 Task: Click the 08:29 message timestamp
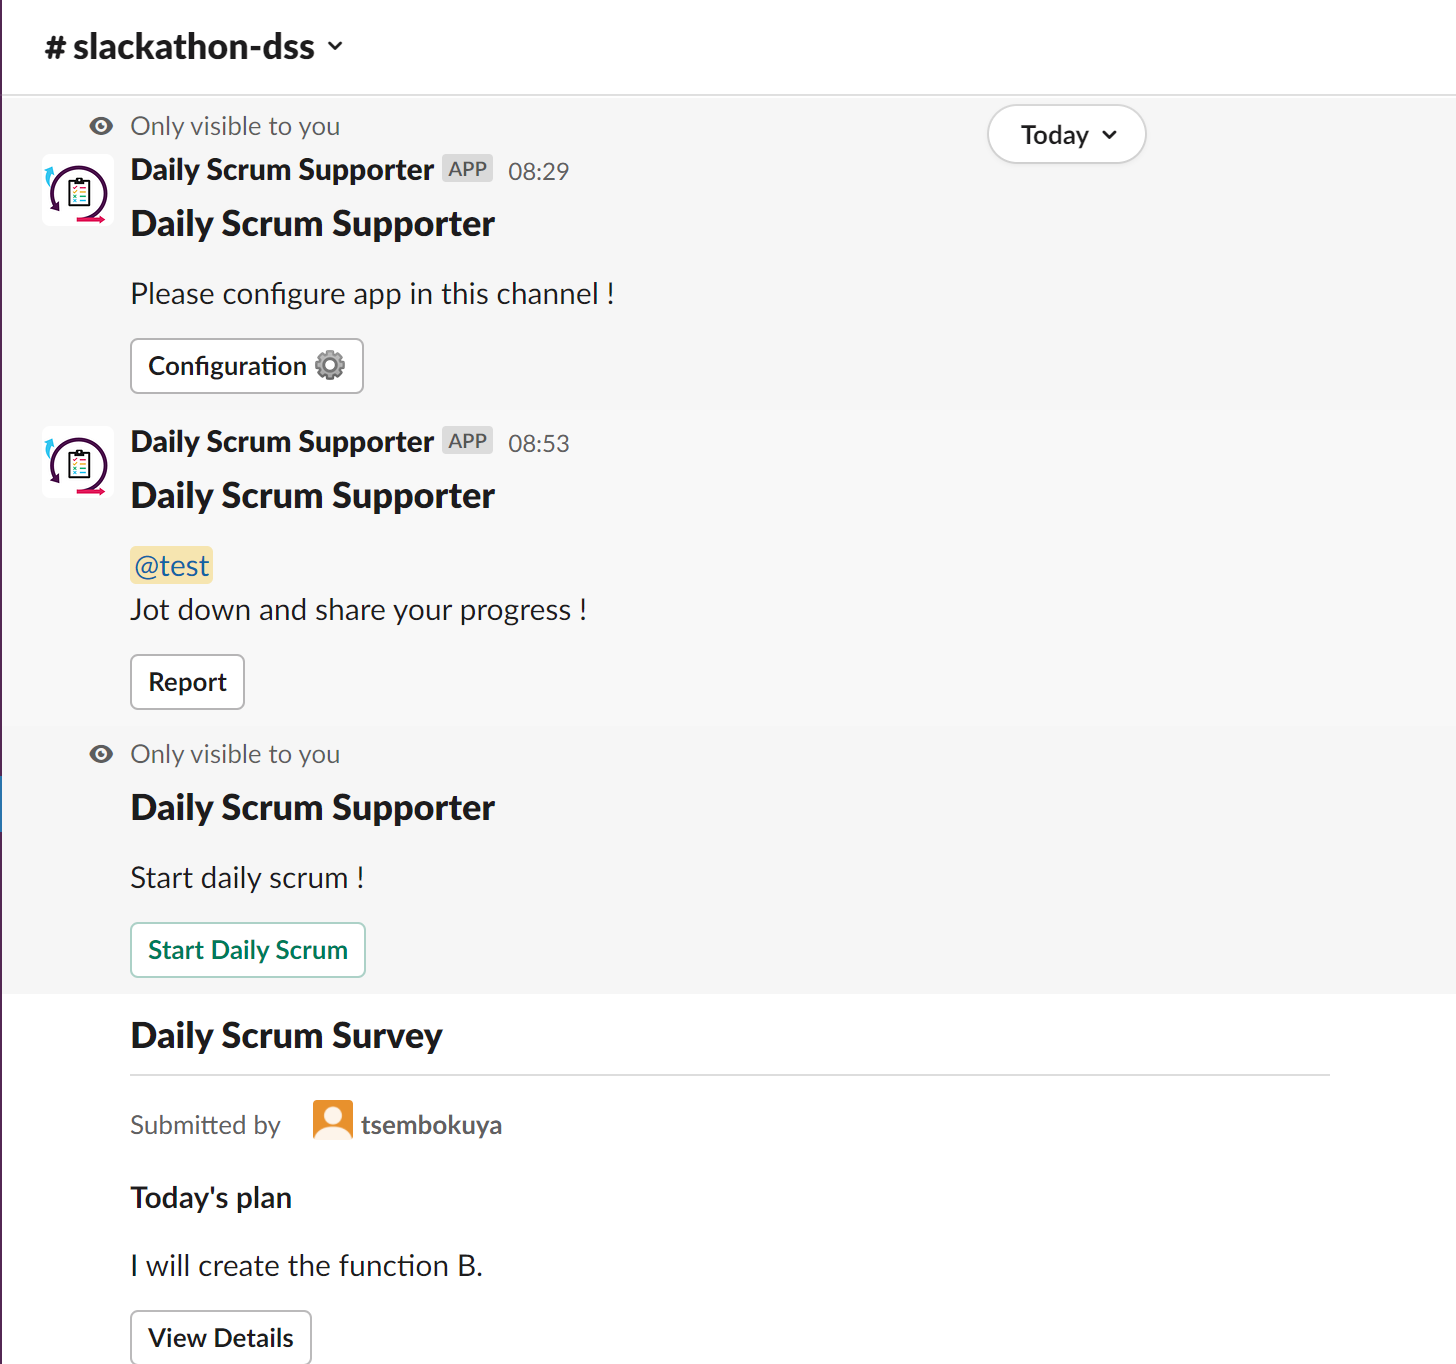(x=539, y=171)
